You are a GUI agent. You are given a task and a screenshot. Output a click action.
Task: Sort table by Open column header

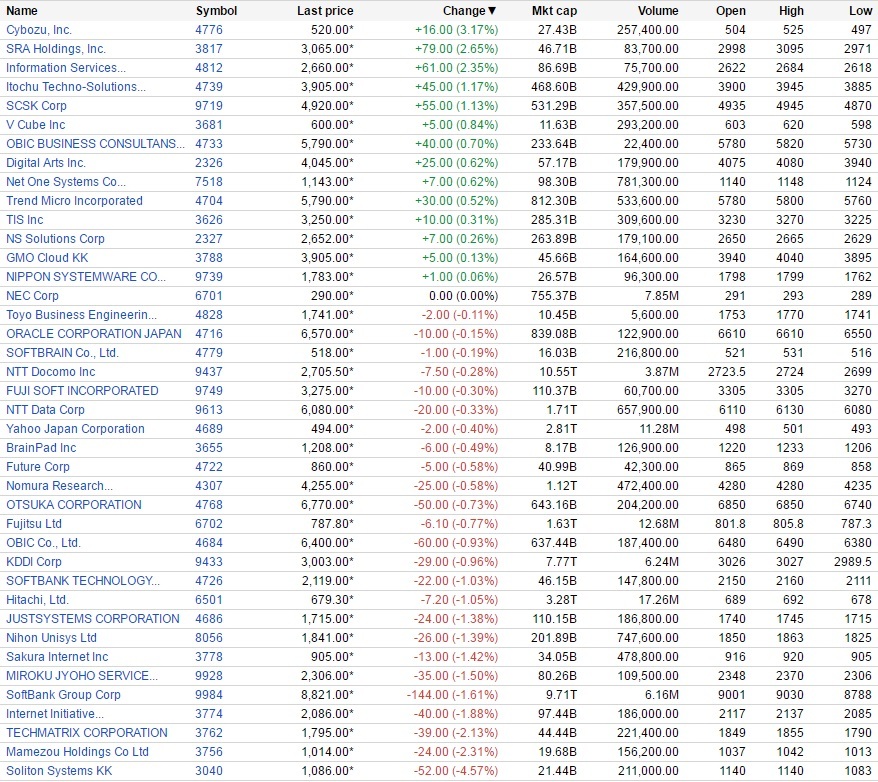(731, 11)
